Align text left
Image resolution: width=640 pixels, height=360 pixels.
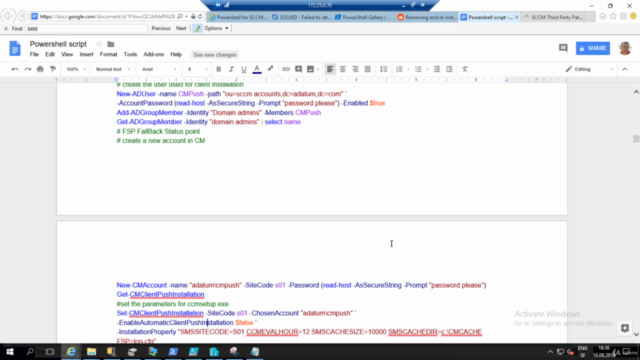330,69
